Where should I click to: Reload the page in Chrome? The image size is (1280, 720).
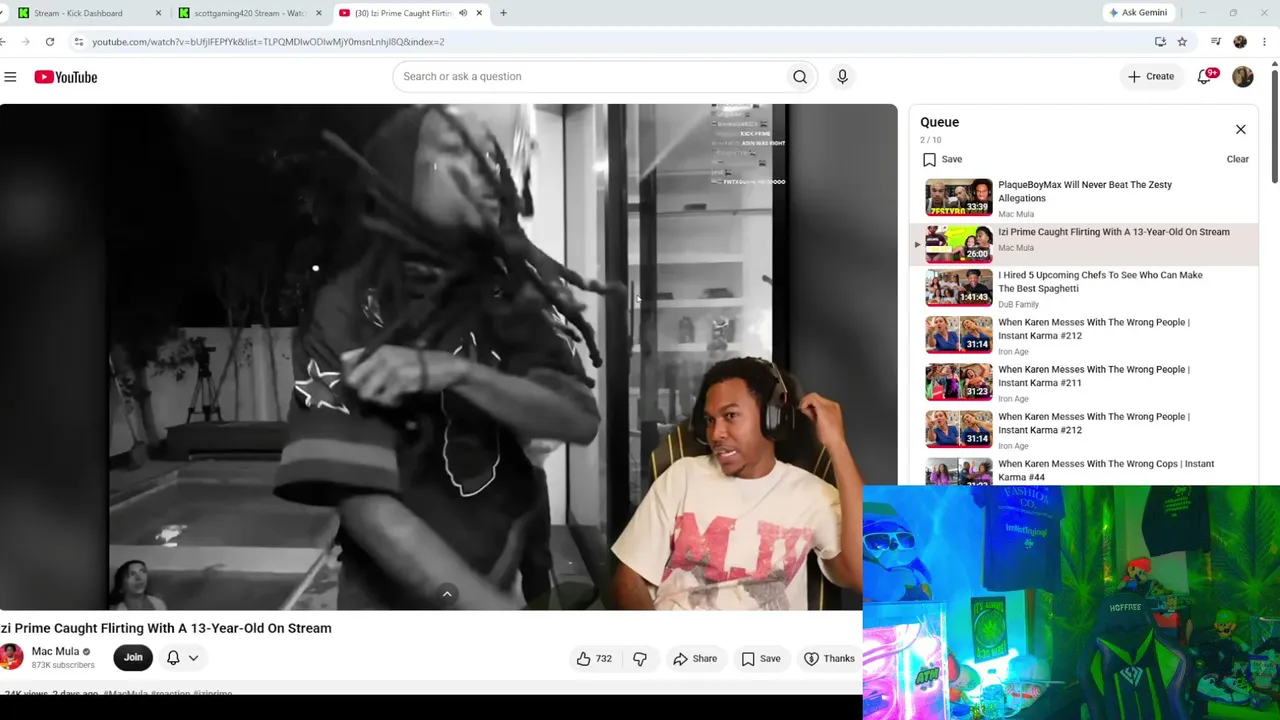tap(50, 42)
